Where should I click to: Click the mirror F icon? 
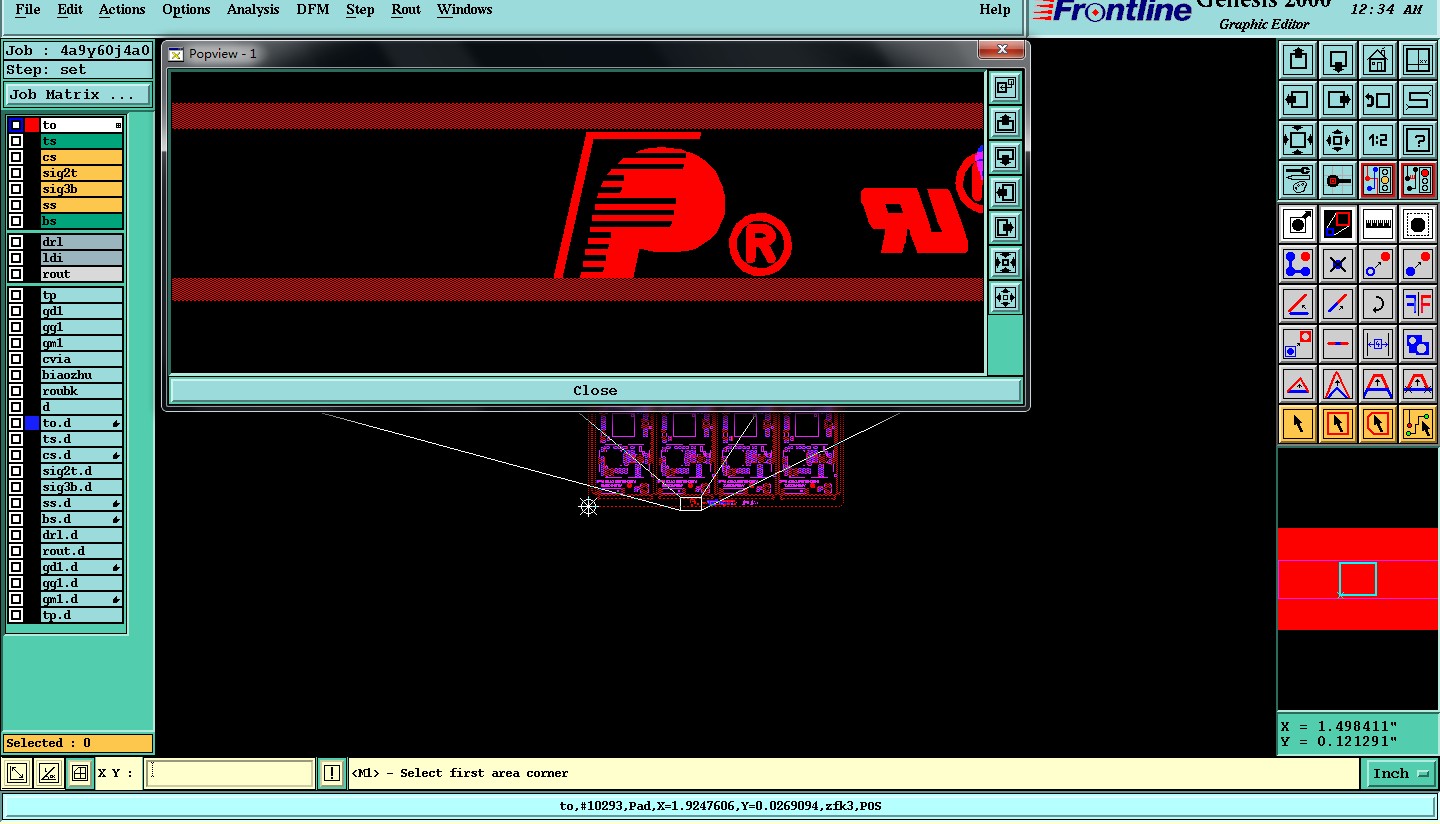(1418, 304)
